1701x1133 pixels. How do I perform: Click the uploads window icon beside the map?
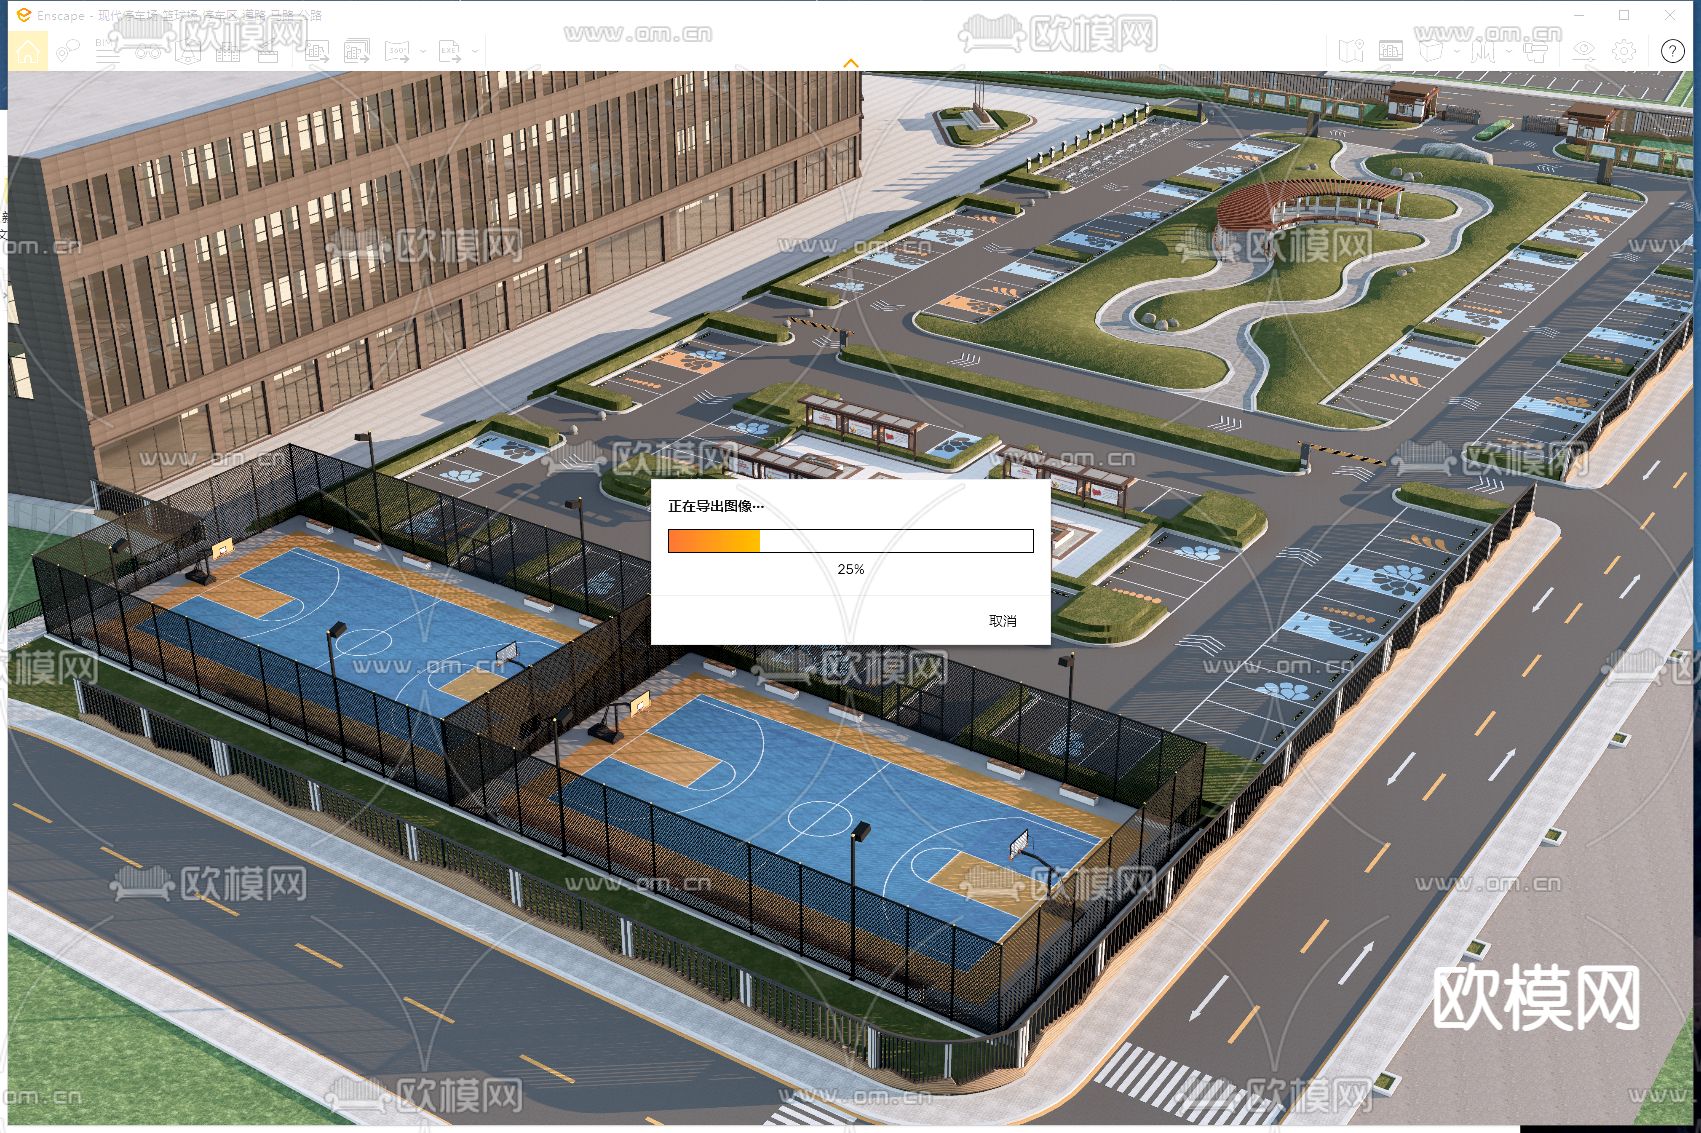tap(1391, 51)
